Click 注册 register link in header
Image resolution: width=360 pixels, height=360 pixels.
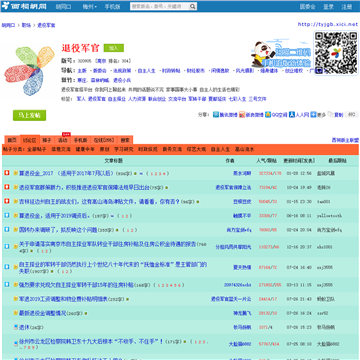[x=347, y=7]
